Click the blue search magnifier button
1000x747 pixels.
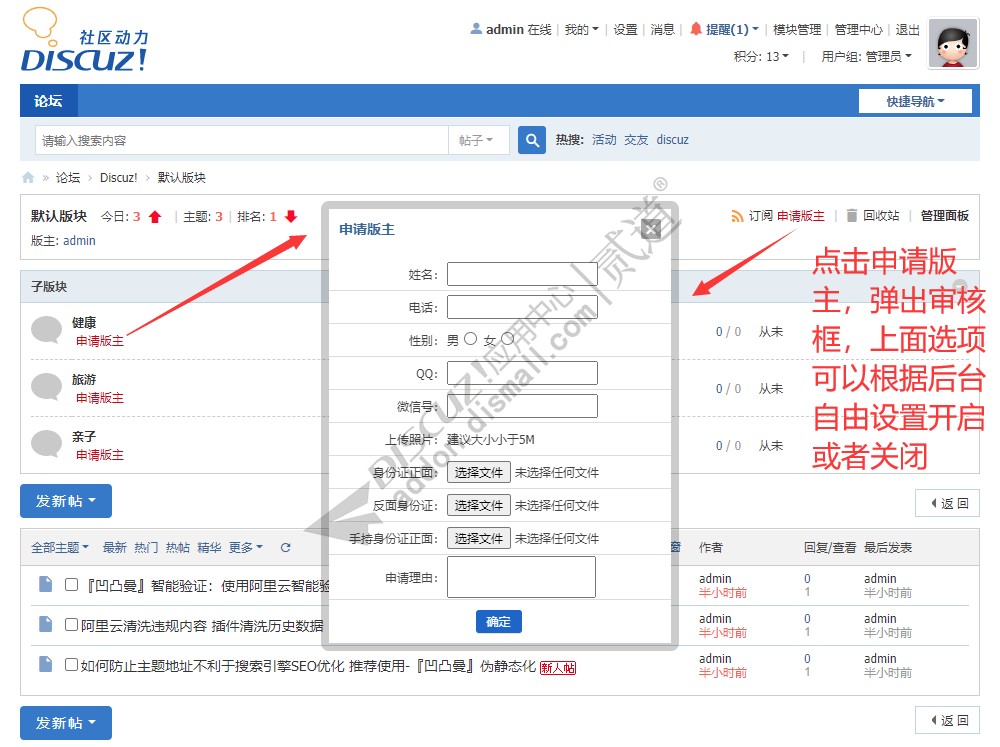point(531,140)
